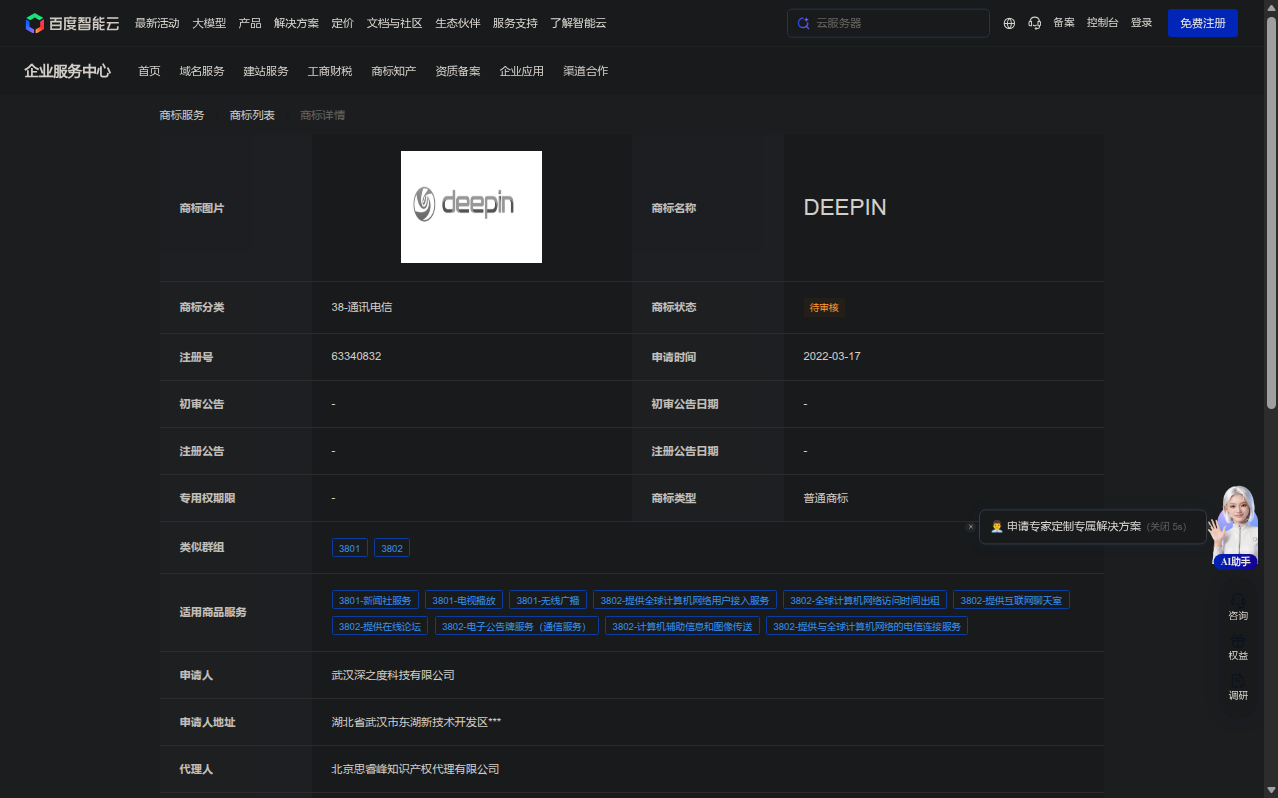Select the 3801-无线广播 tag
1278x798 pixels.
[x=548, y=600]
